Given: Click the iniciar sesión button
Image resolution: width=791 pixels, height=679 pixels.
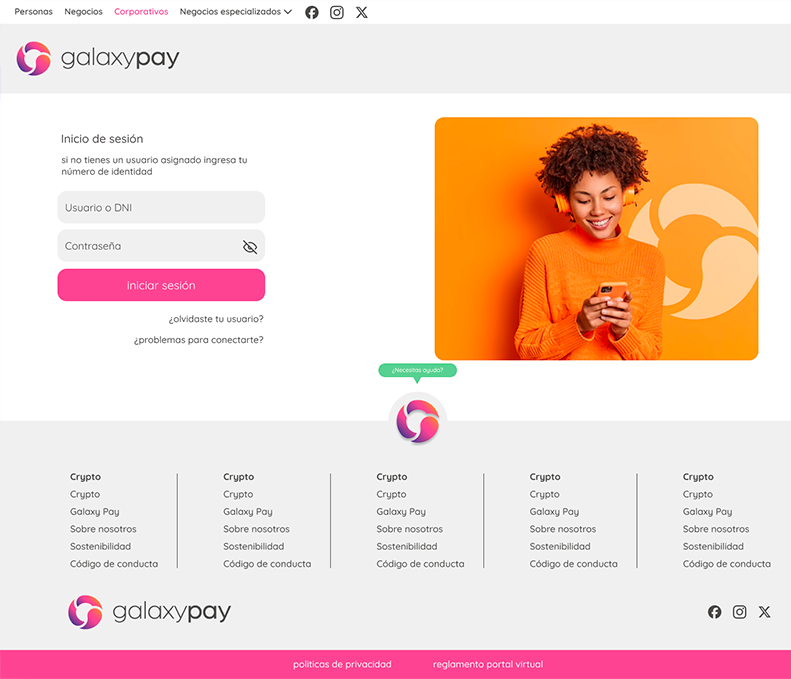Looking at the screenshot, I should click(161, 285).
